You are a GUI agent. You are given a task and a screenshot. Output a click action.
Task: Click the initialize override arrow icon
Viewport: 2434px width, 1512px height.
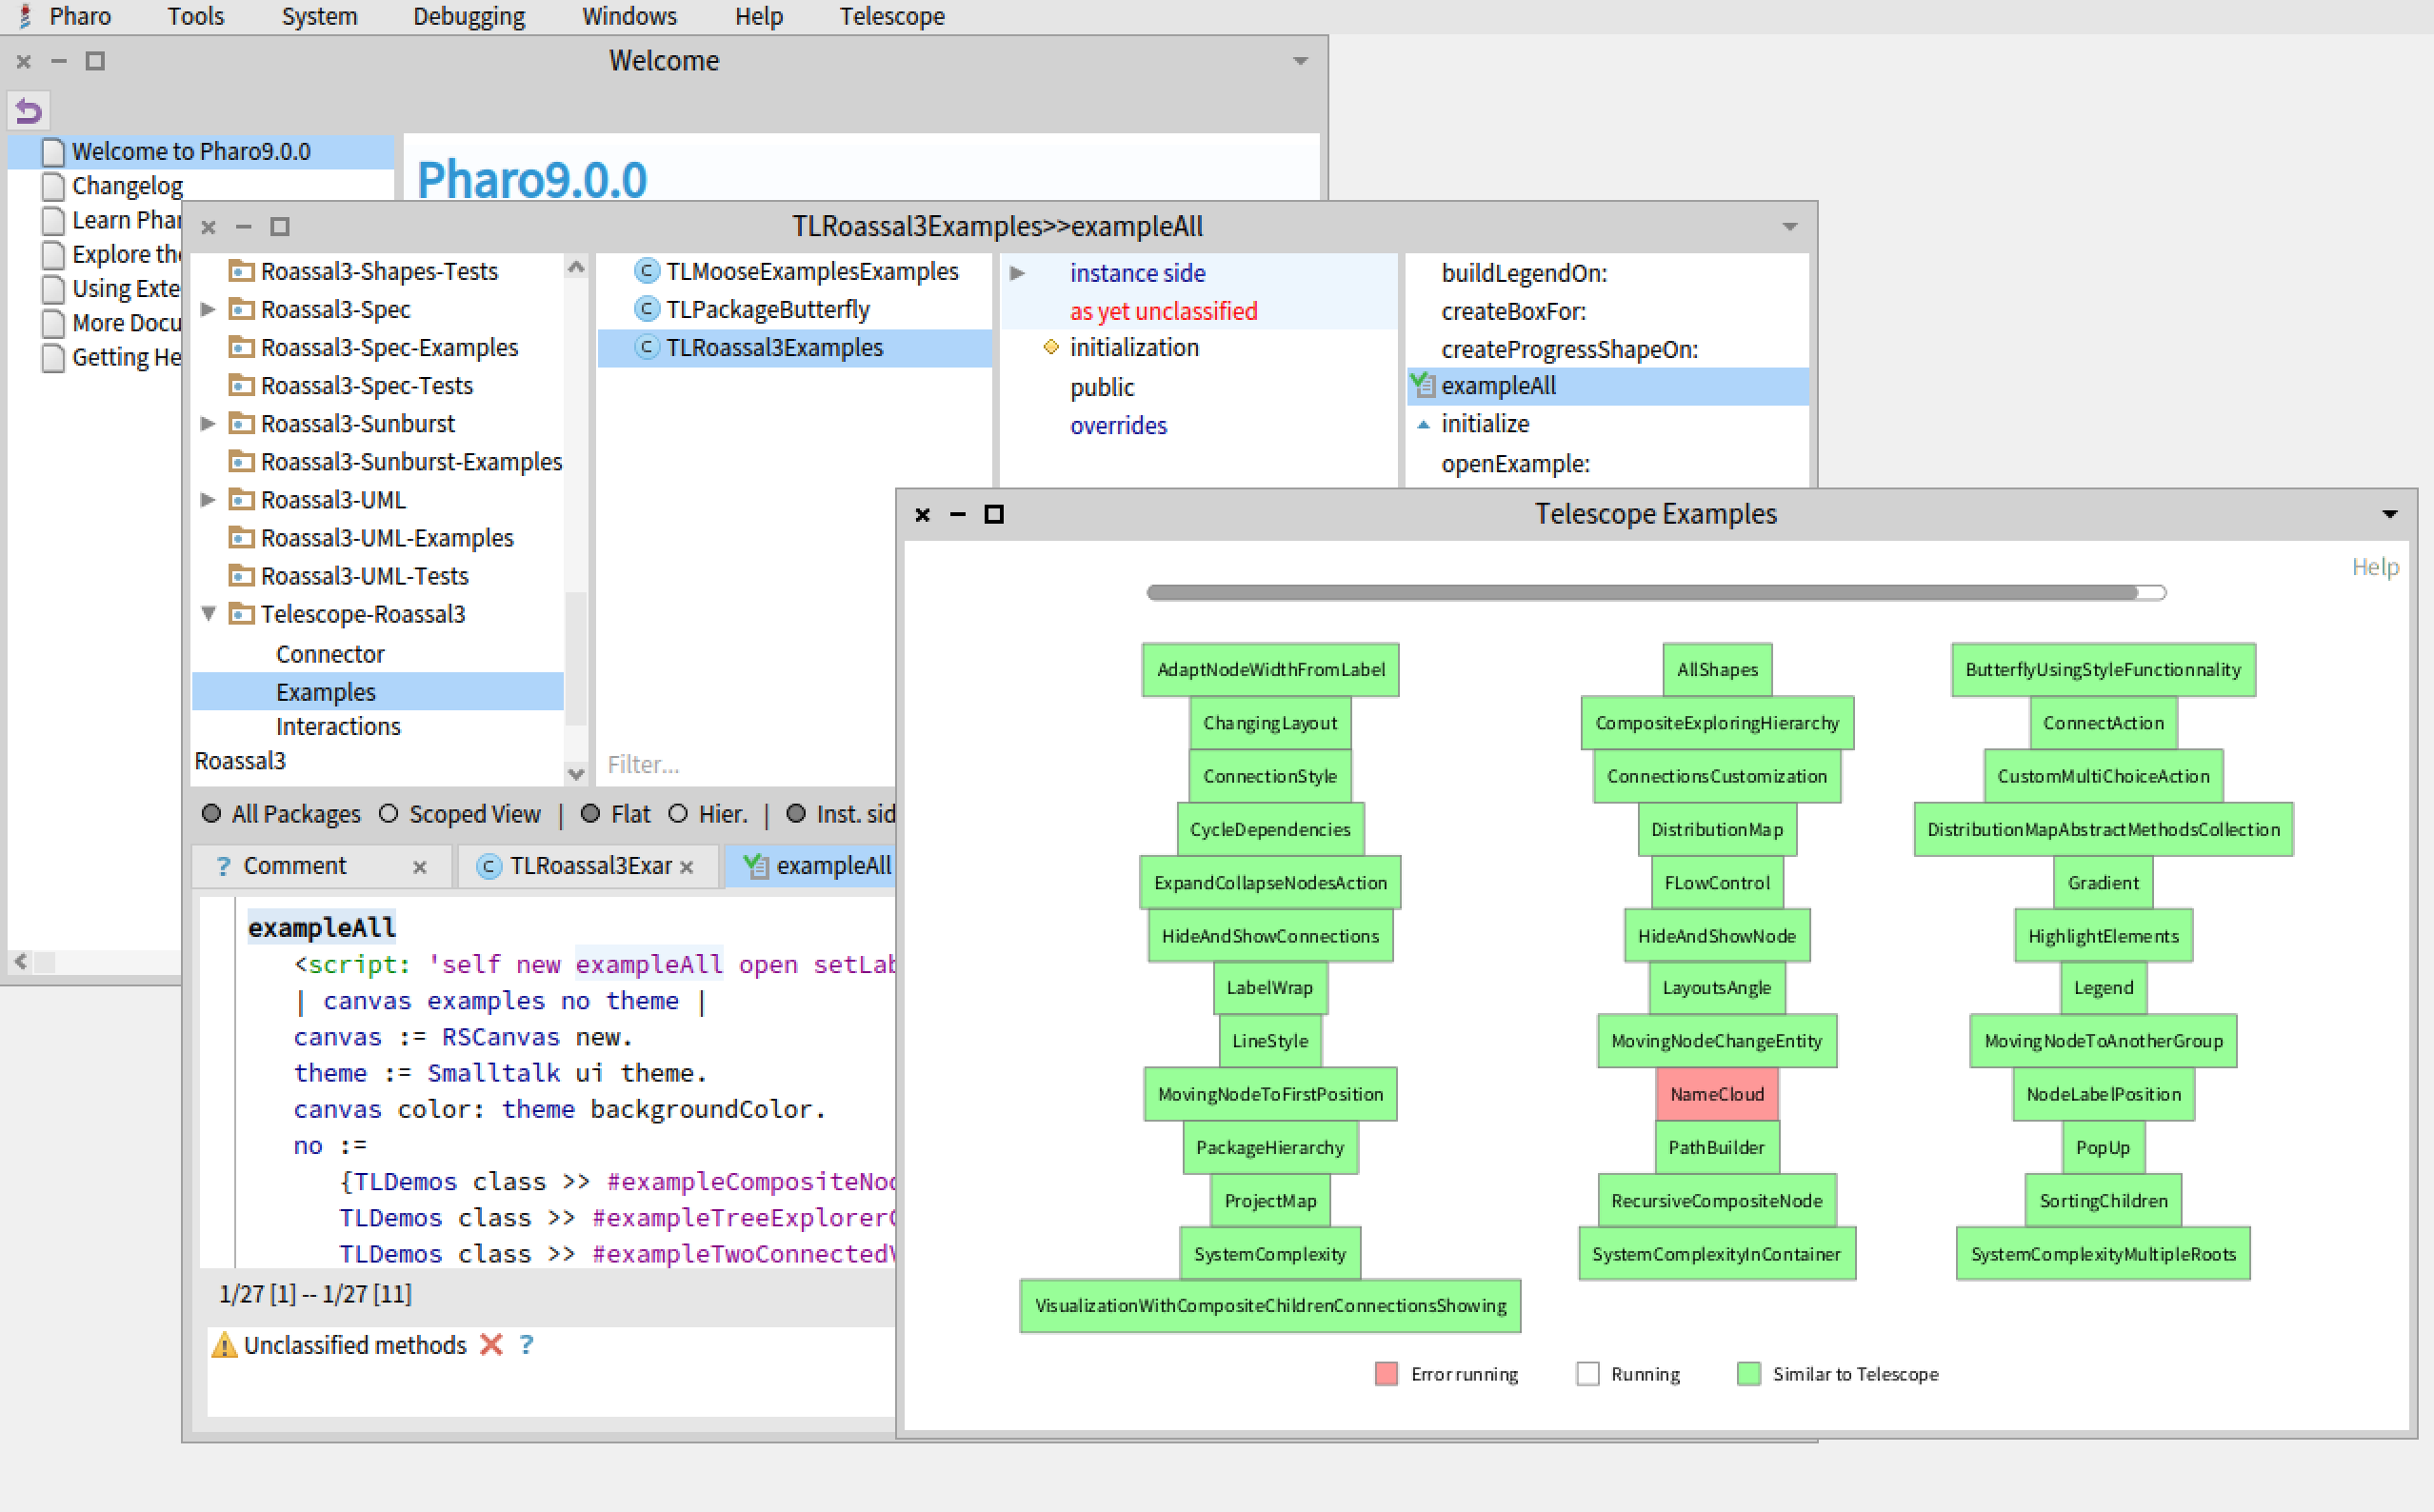[x=1423, y=424]
